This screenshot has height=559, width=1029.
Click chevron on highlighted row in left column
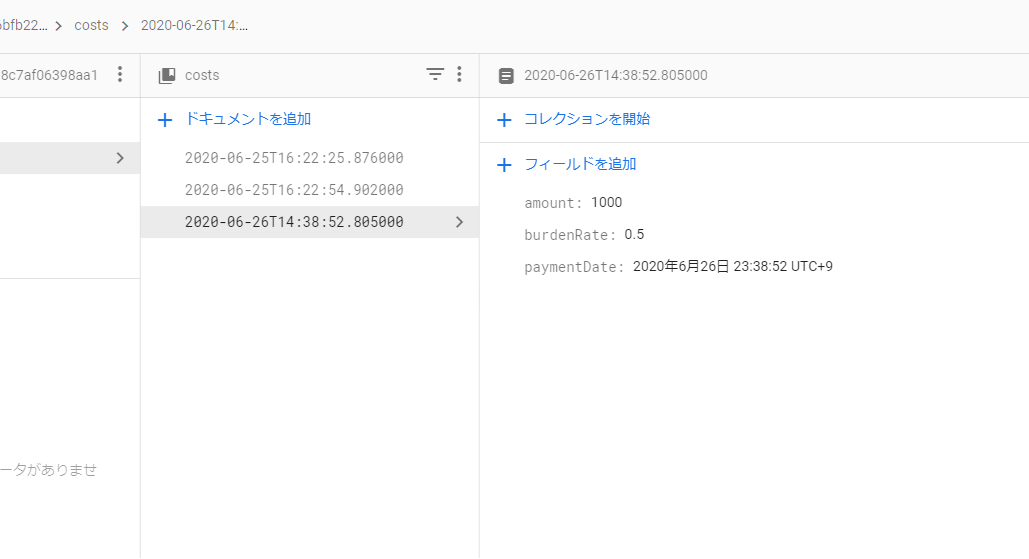[x=120, y=158]
